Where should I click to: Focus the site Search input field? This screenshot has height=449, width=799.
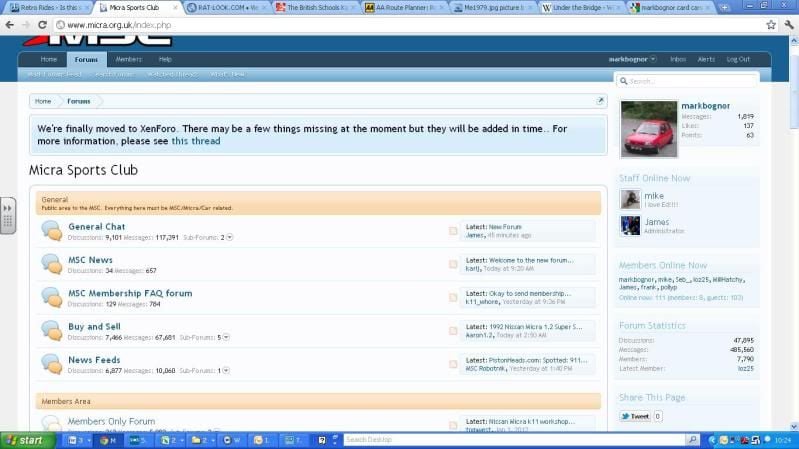point(687,81)
